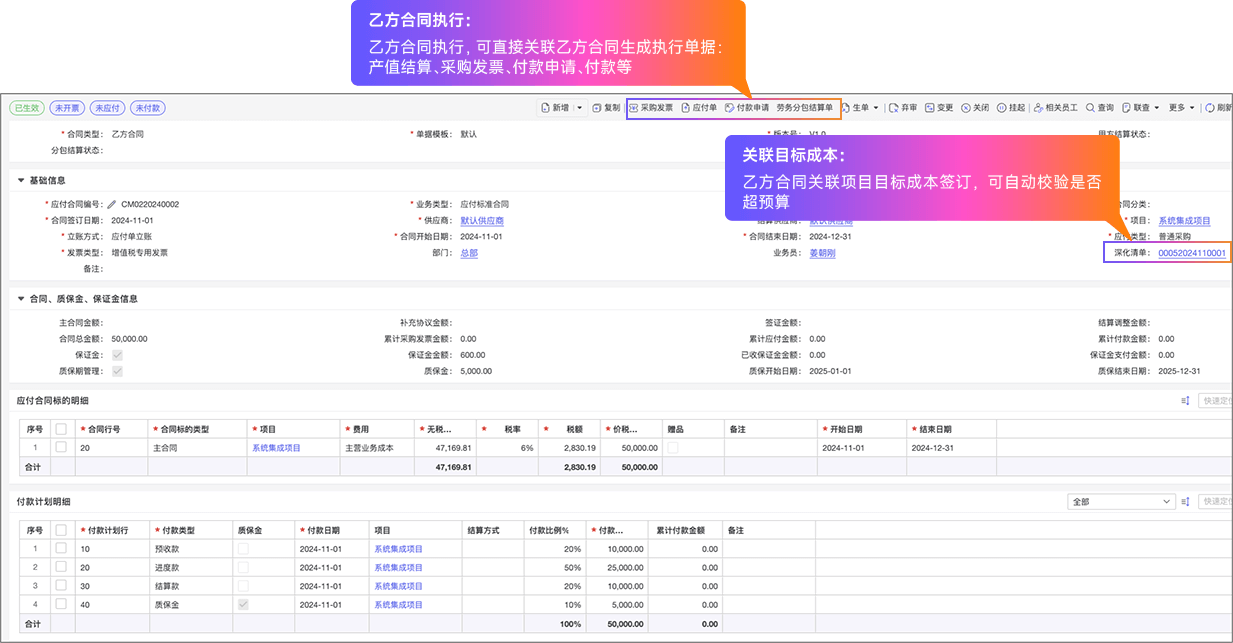Viewport: 1233px width, 643px height.
Task: Open the 全部 filter dropdown in 付款计划明细
Action: [1121, 502]
